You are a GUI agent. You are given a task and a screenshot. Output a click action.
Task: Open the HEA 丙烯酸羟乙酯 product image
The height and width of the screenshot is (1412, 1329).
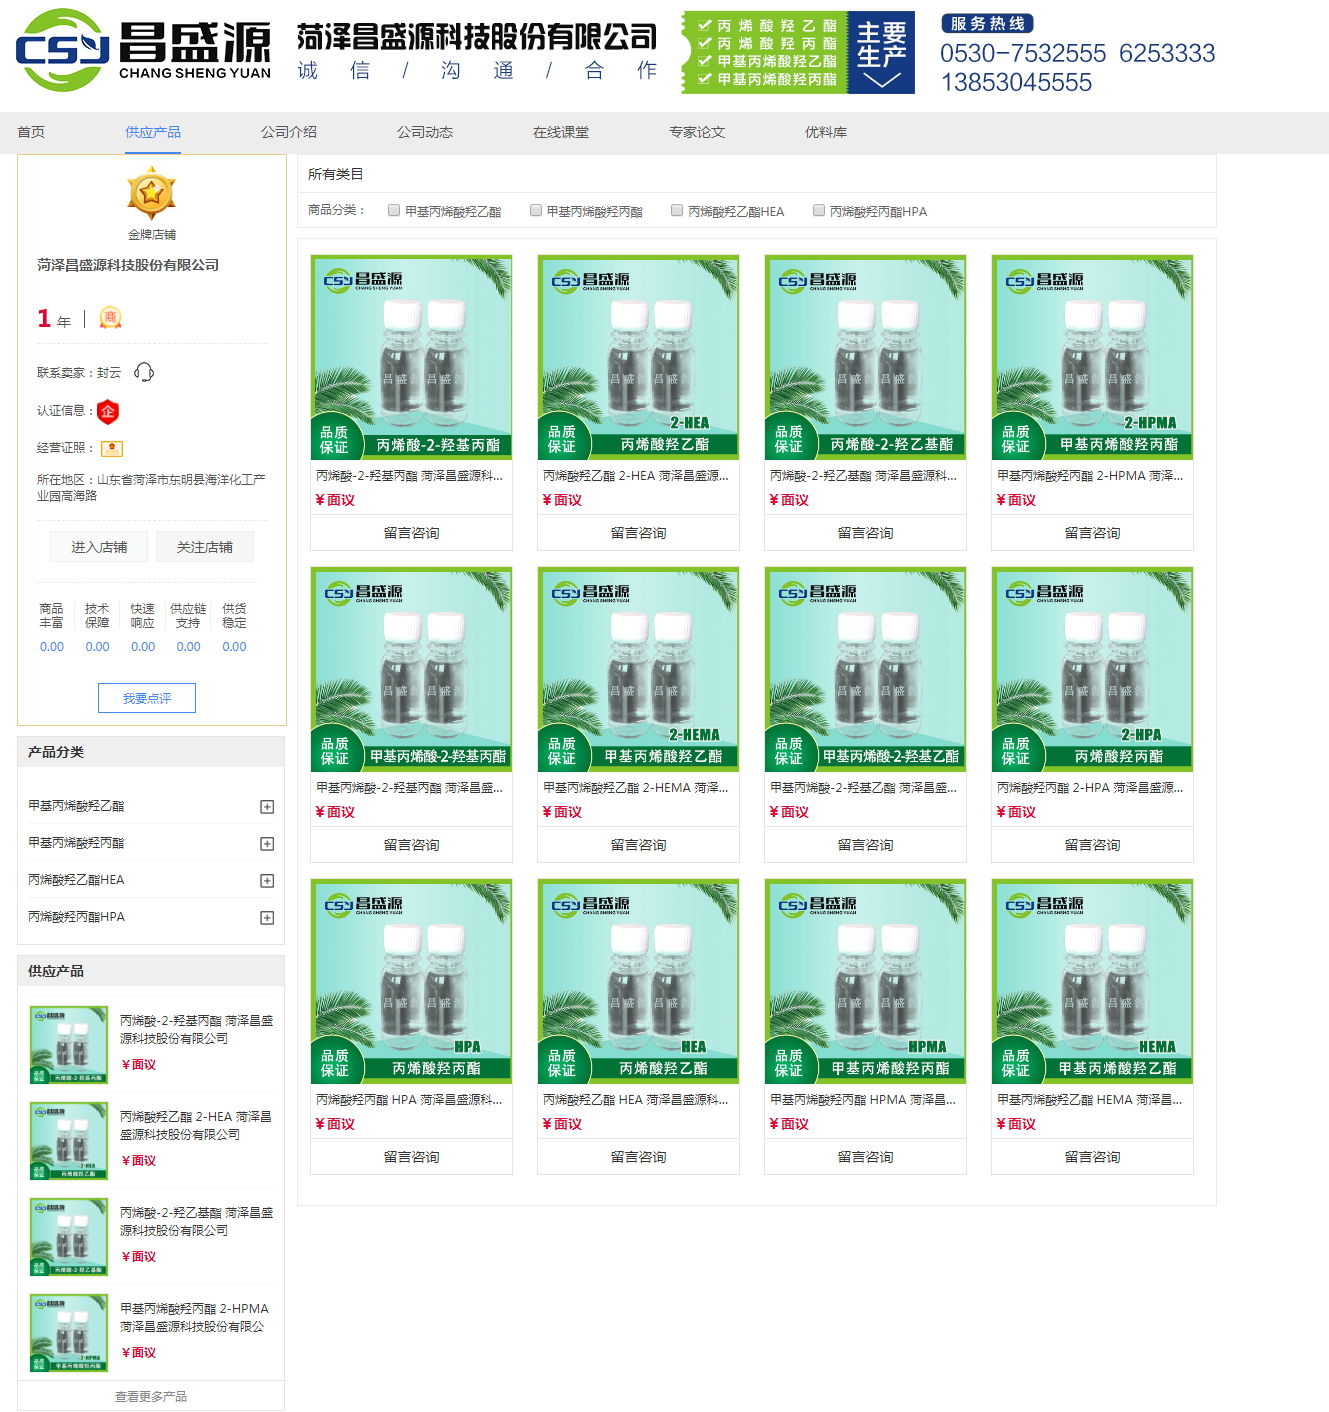[x=639, y=981]
